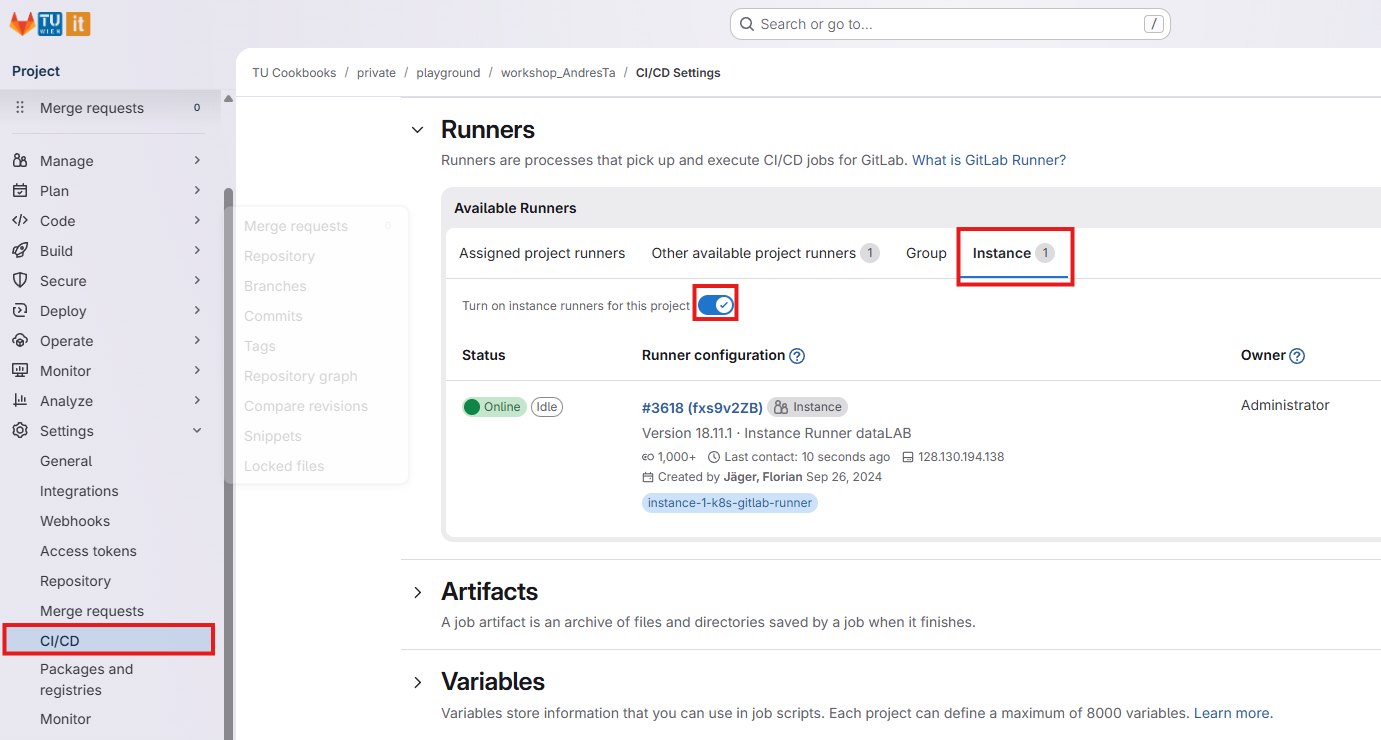Open workshop_AndresTa breadcrumb
Screen dimensions: 1381x740
(558, 73)
